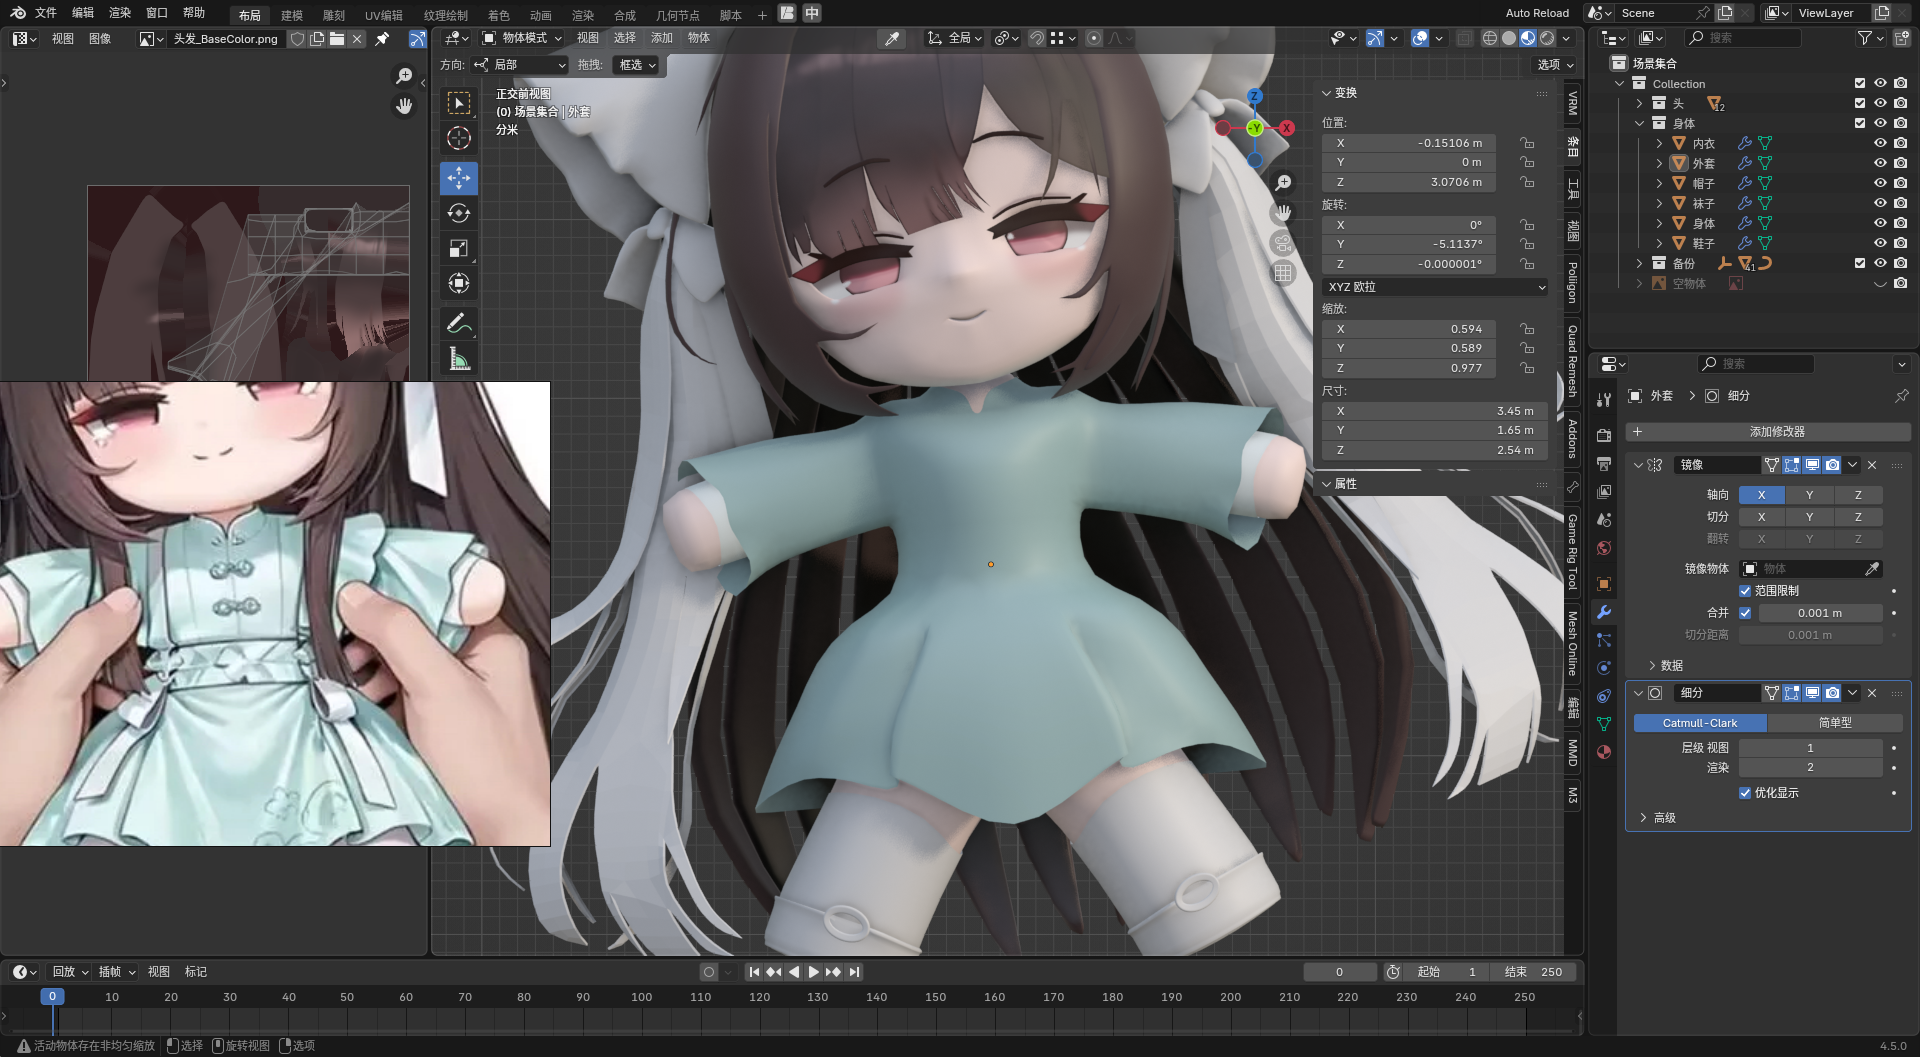1920x1057 pixels.
Task: Open the 物体模式 mode dropdown
Action: coord(523,38)
